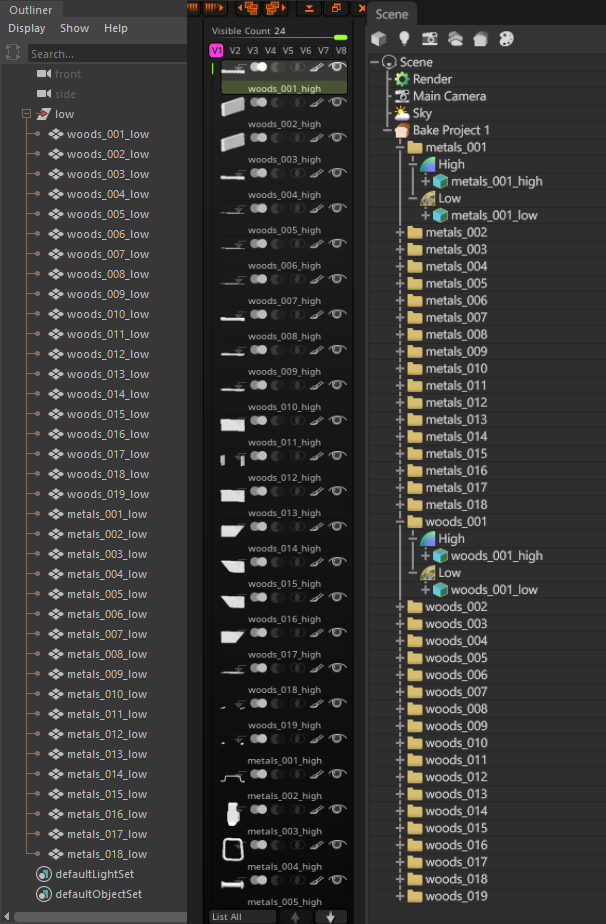Select the V2 visibility set tab

[x=235, y=51]
